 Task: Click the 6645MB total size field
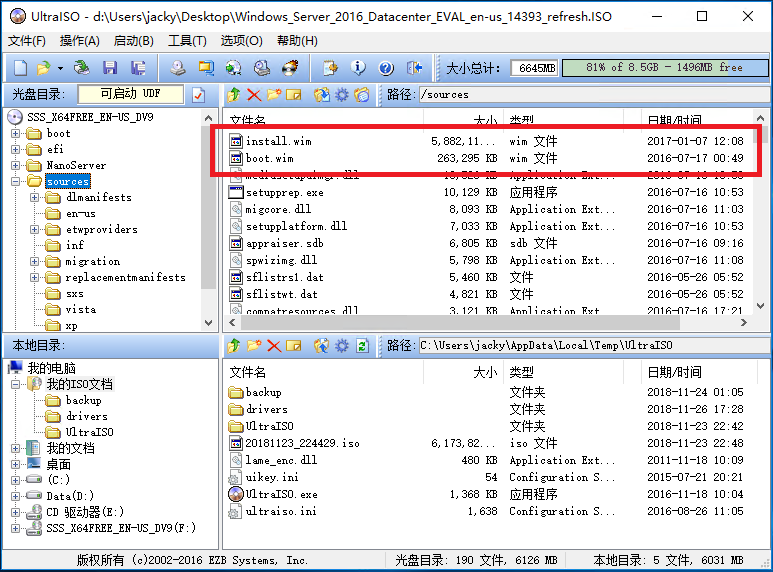(535, 68)
